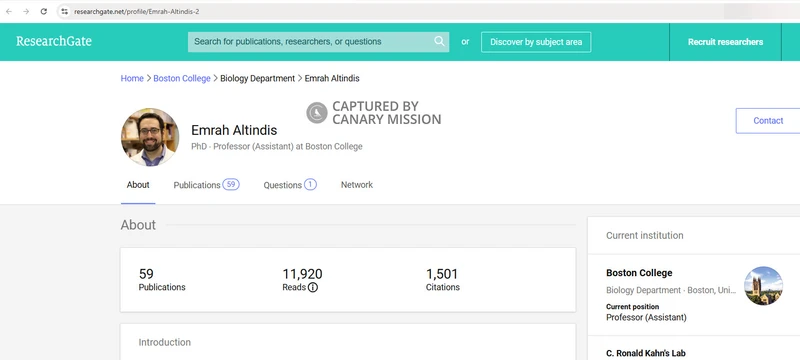Click Emrah Altindis profile photo
Screen dimensions: 800x360
click(150, 137)
